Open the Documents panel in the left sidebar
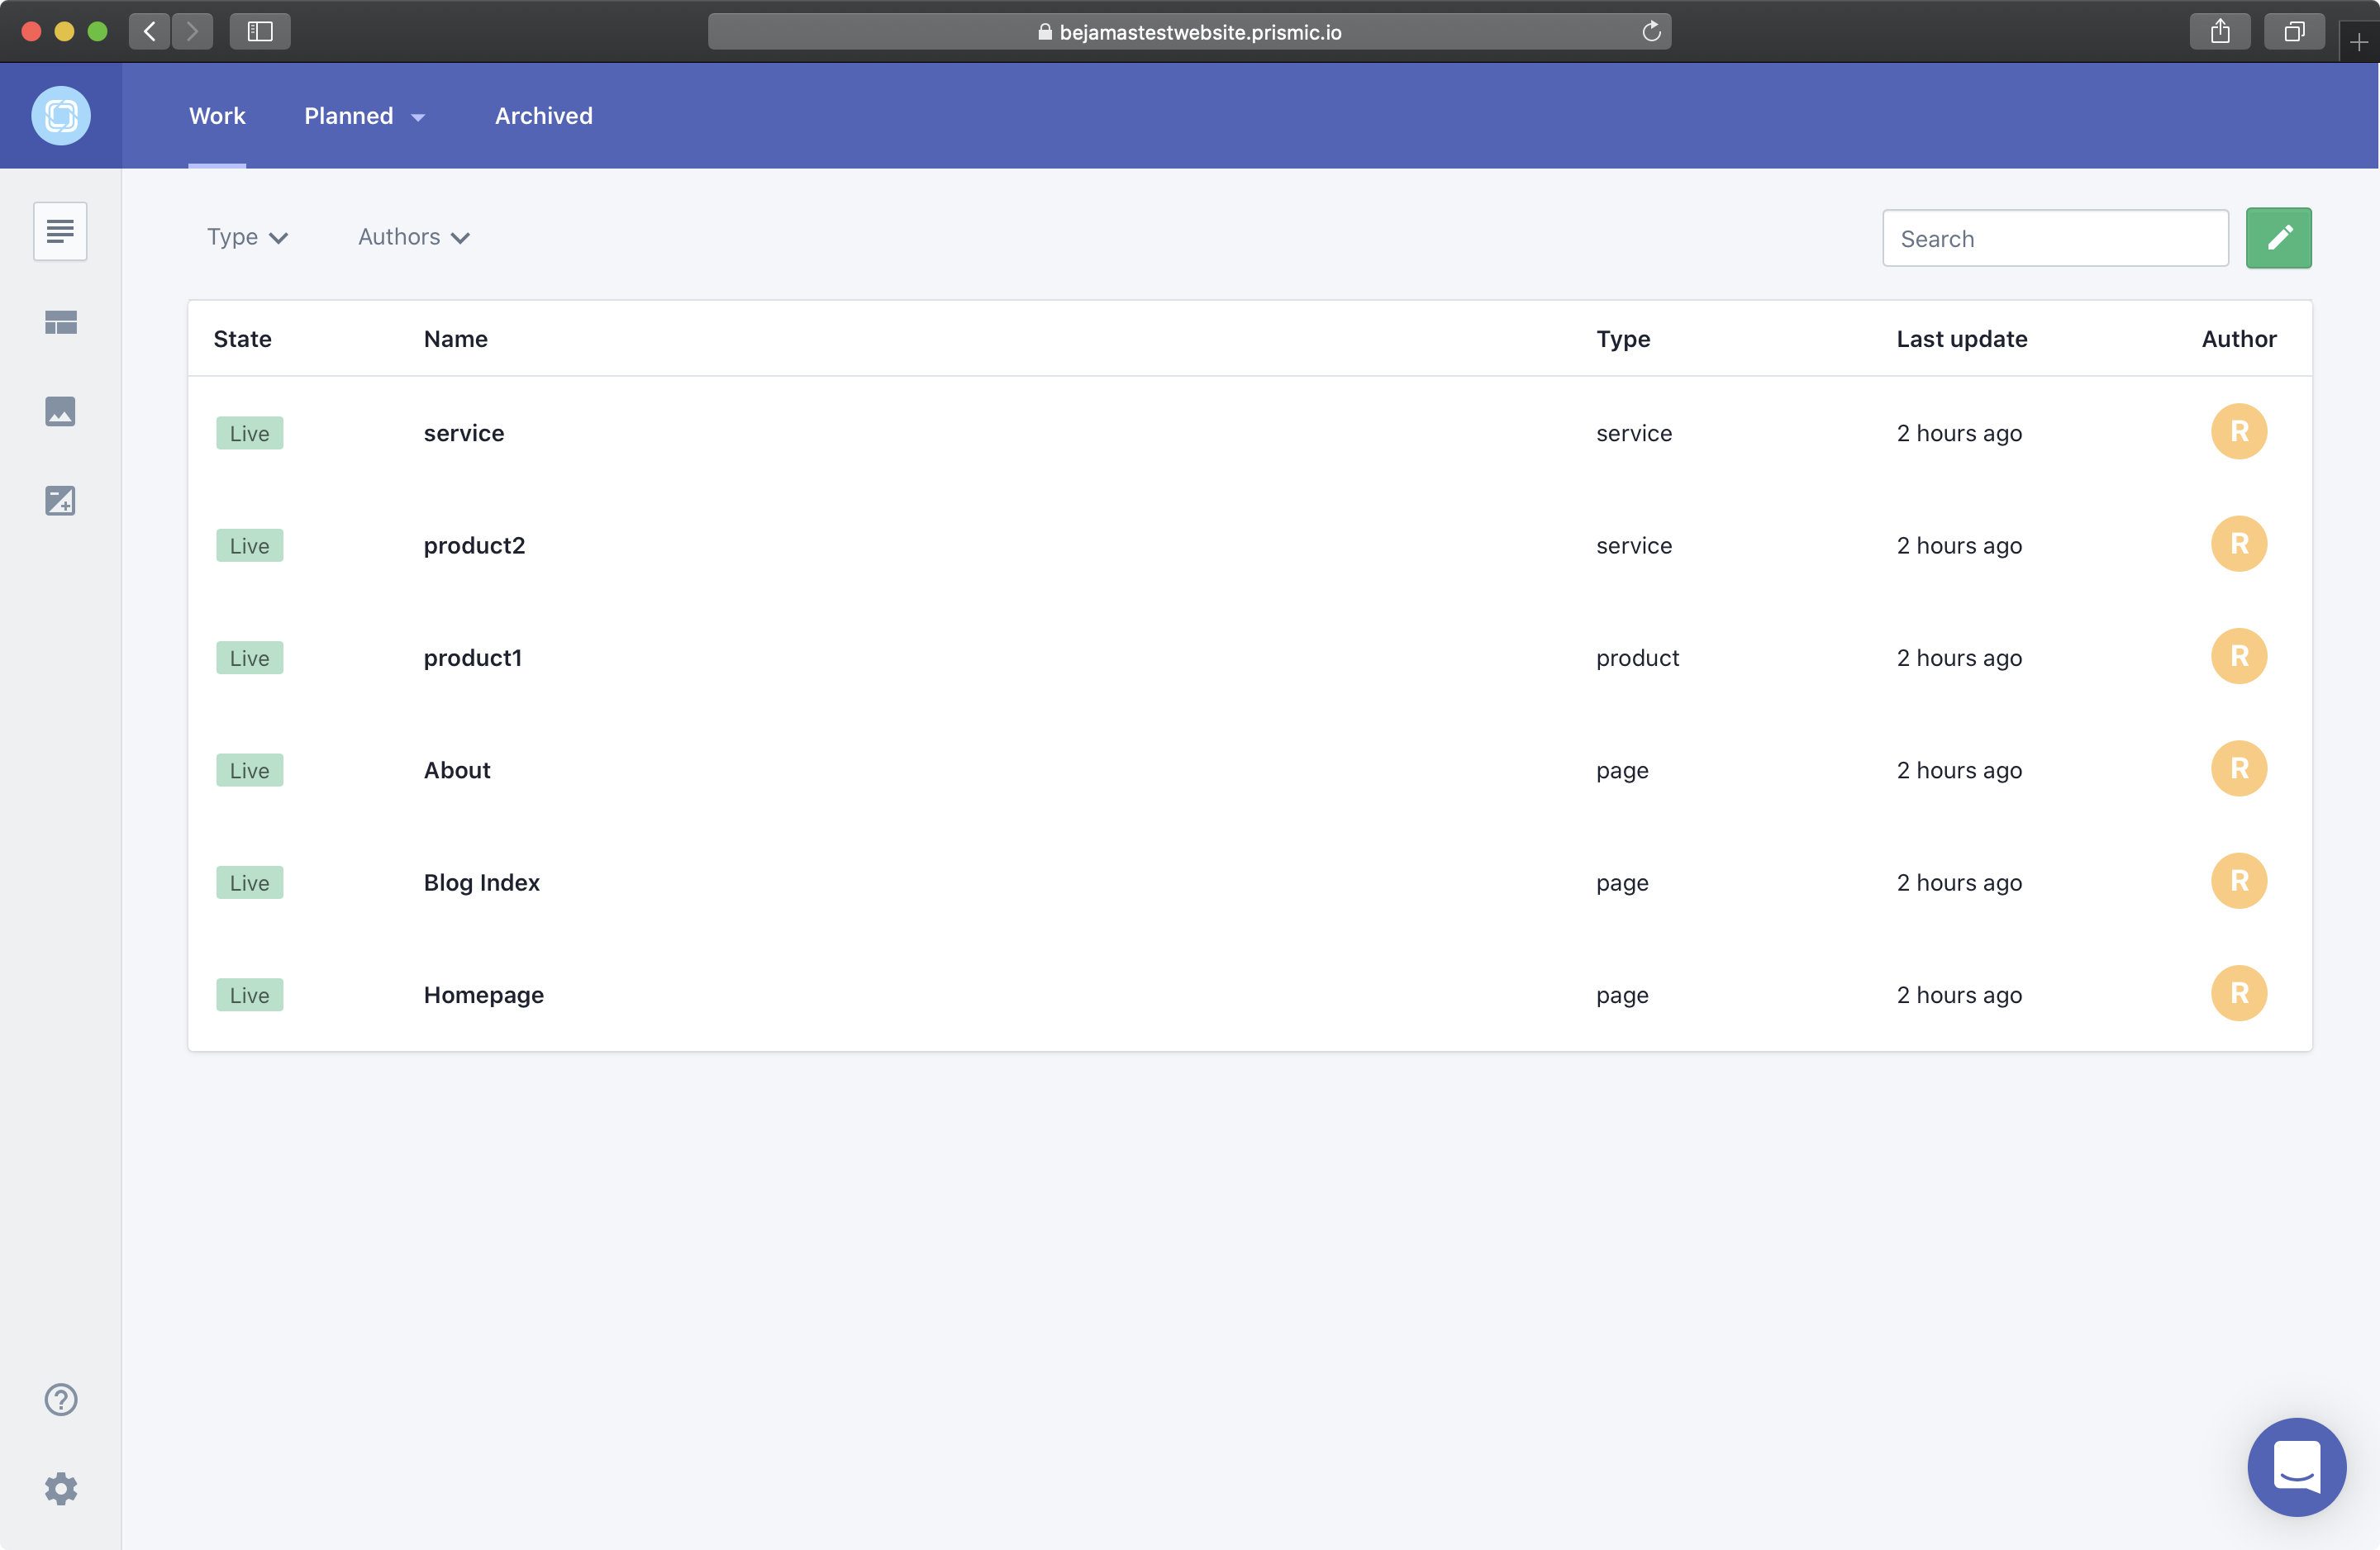2380x1550 pixels. click(x=60, y=231)
